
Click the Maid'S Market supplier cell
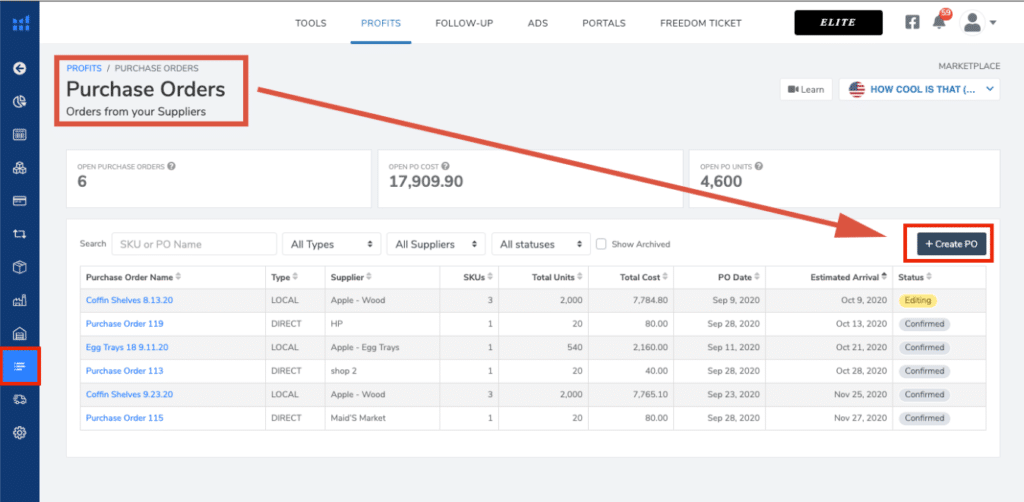pos(381,418)
